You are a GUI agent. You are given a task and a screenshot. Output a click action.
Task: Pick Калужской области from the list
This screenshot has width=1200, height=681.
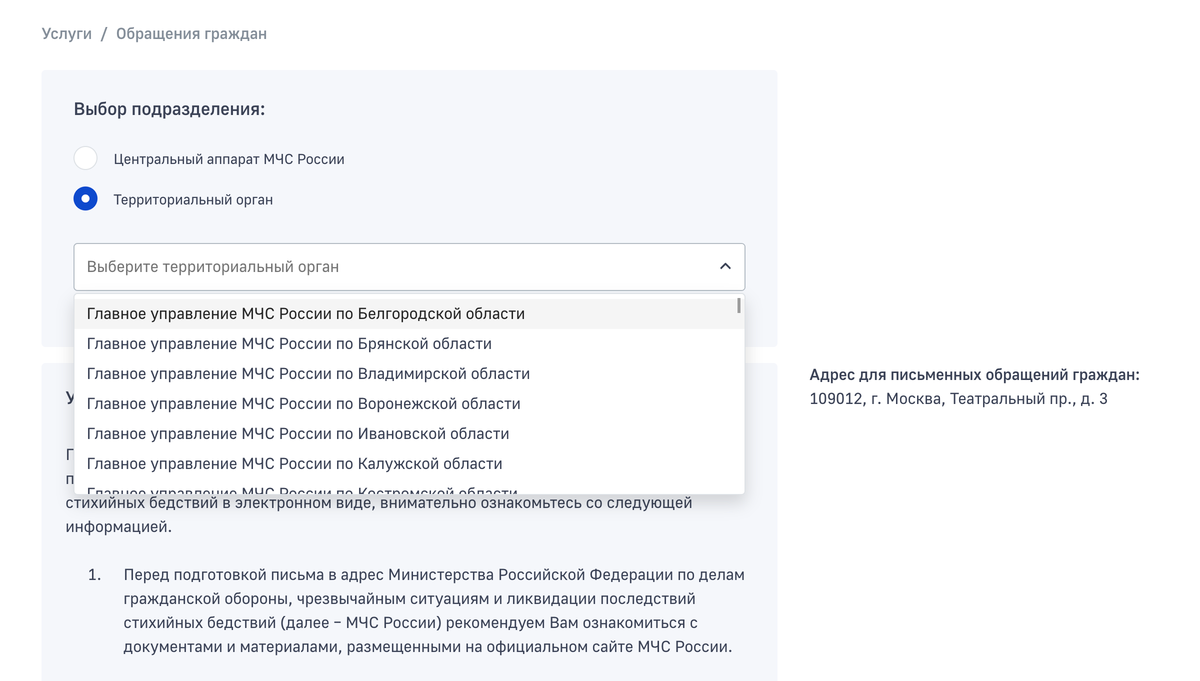[x=294, y=464]
